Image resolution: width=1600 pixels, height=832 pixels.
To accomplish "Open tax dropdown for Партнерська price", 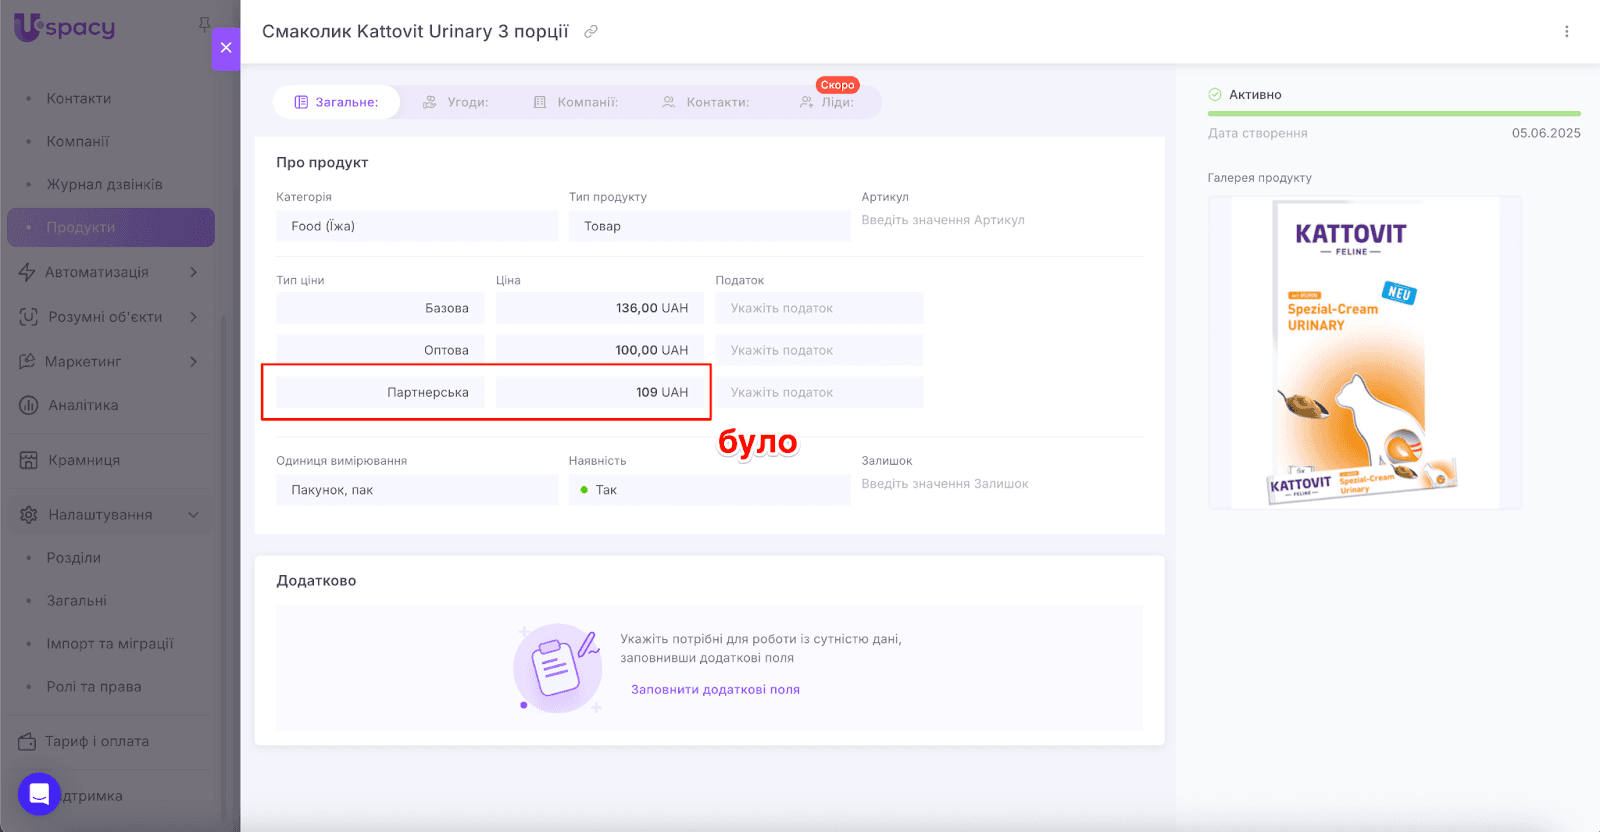I will tap(819, 392).
